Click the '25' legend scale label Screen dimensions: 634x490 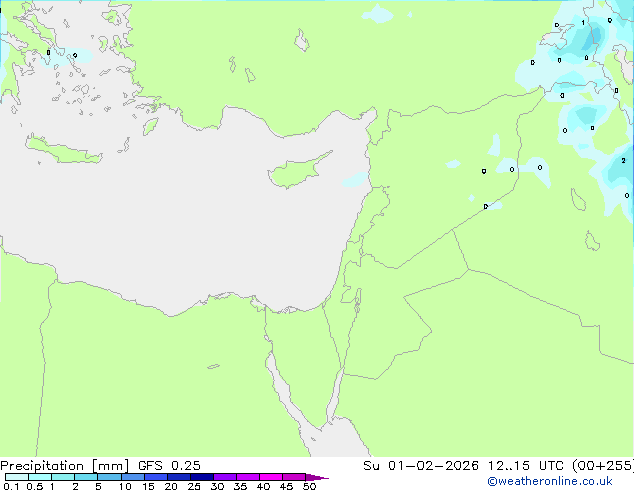pos(194,486)
